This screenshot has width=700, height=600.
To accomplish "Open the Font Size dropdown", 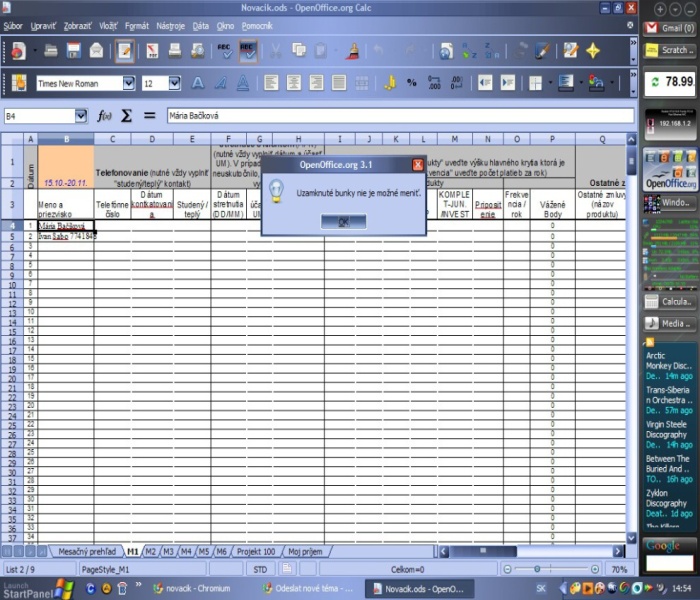I will 175,83.
